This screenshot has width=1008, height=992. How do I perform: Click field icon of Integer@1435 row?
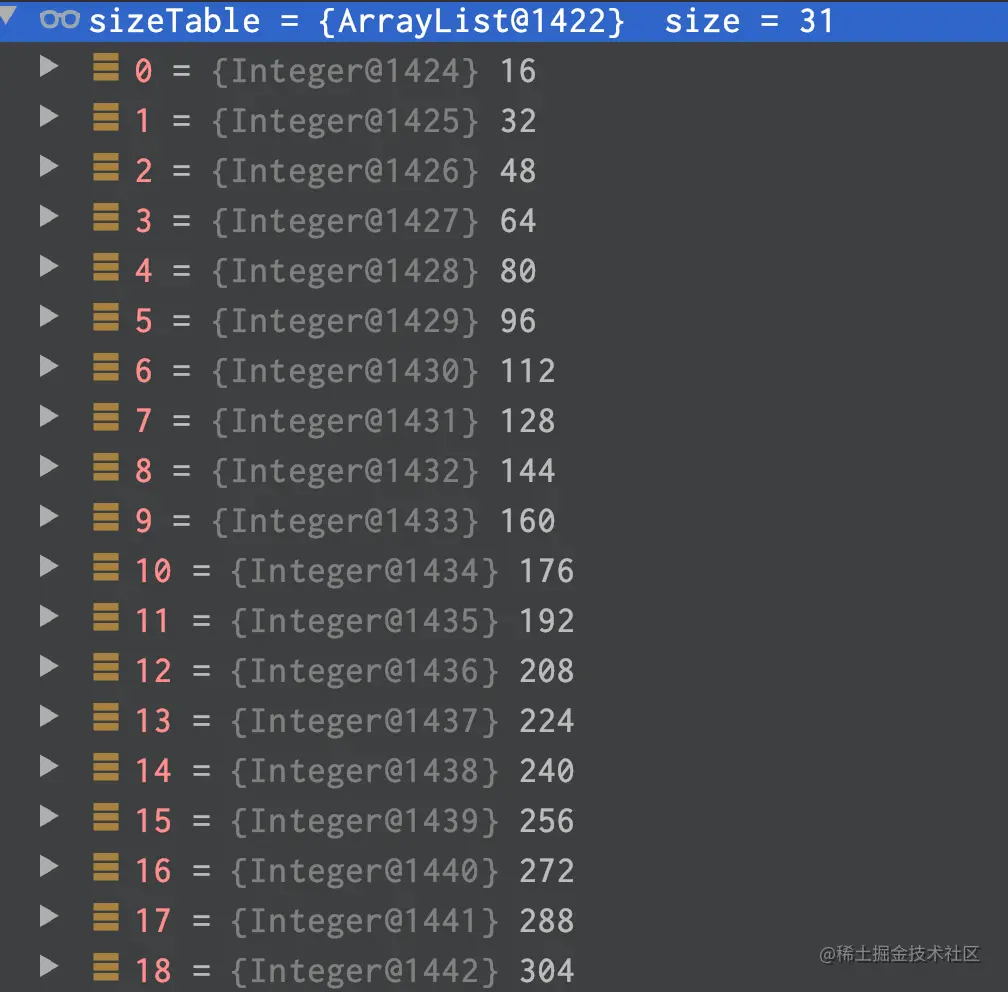tap(106, 617)
